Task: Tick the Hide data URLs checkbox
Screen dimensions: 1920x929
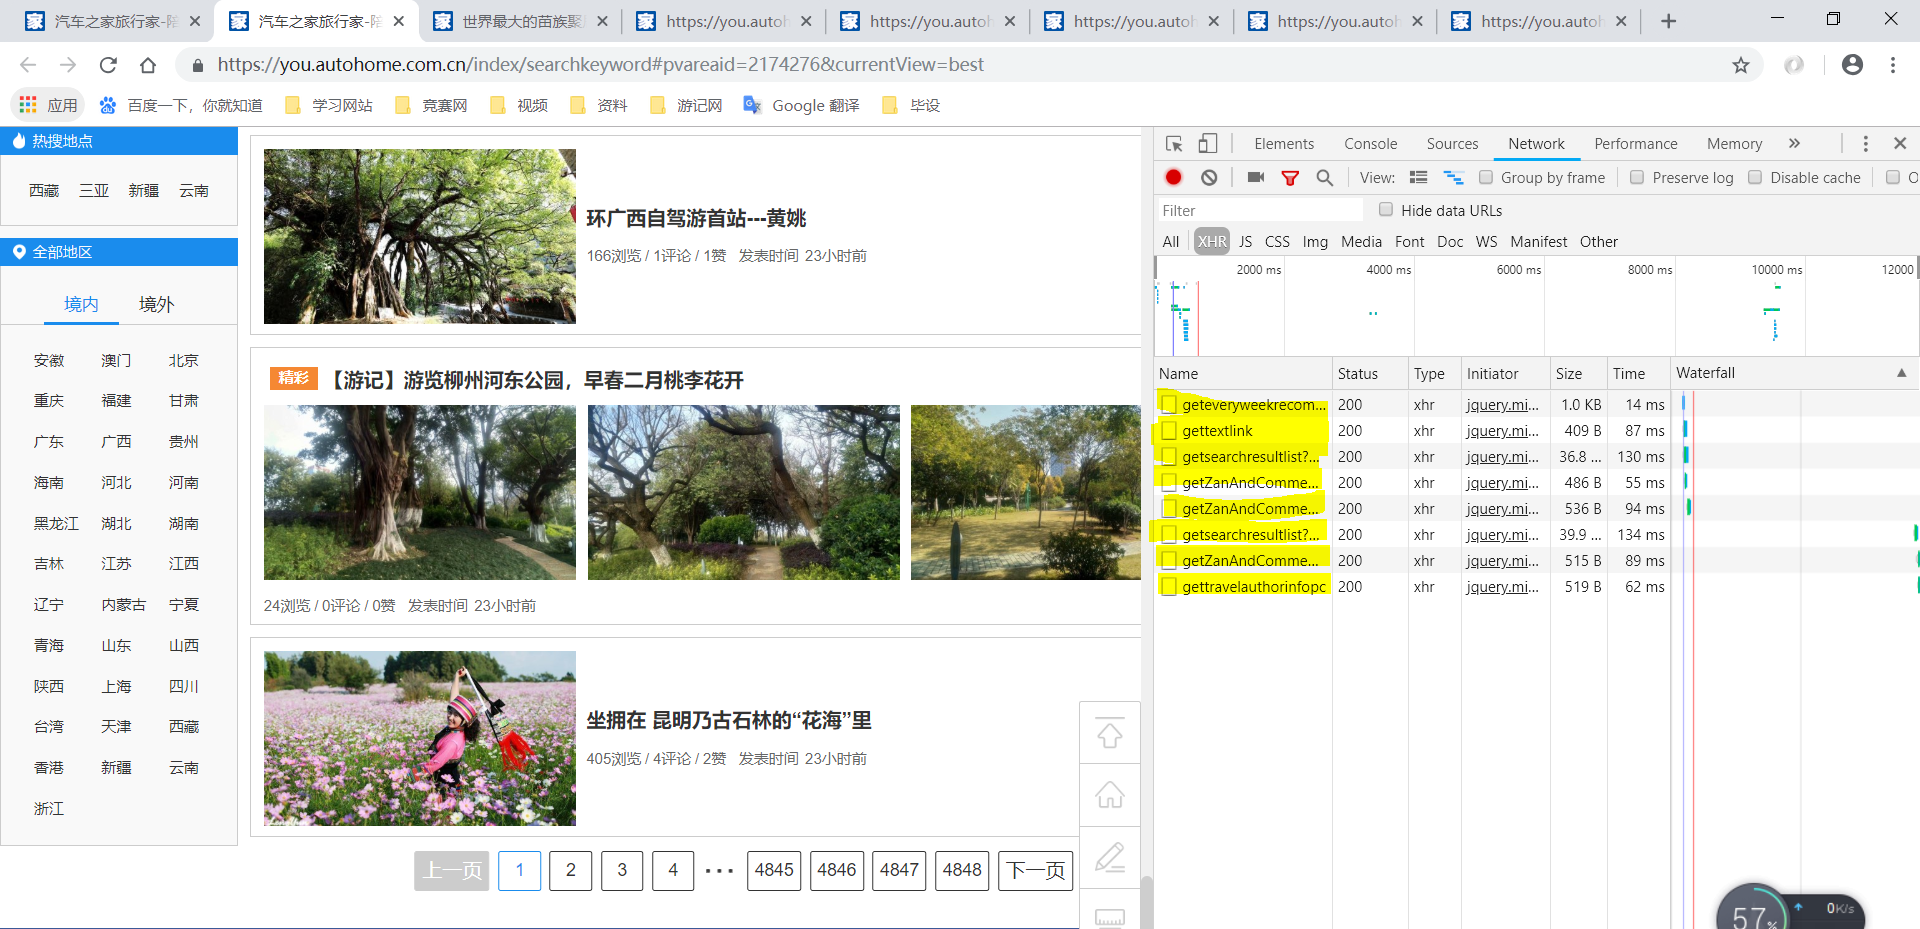Action: pos(1386,210)
